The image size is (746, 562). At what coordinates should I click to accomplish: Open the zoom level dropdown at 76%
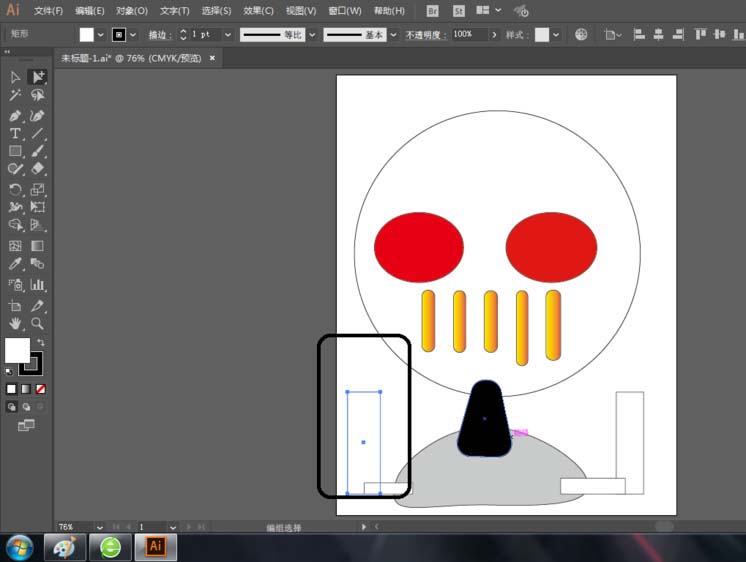pos(102,527)
